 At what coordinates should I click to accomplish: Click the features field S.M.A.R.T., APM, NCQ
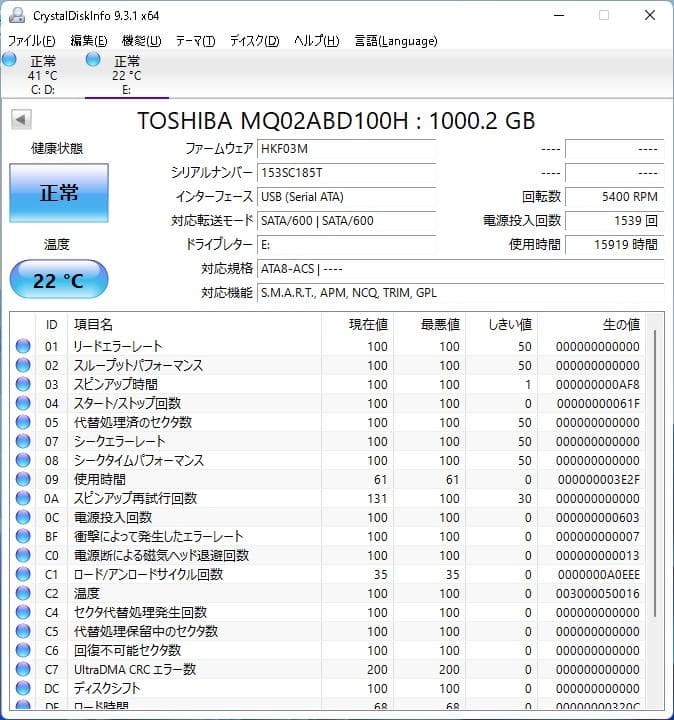click(x=461, y=292)
